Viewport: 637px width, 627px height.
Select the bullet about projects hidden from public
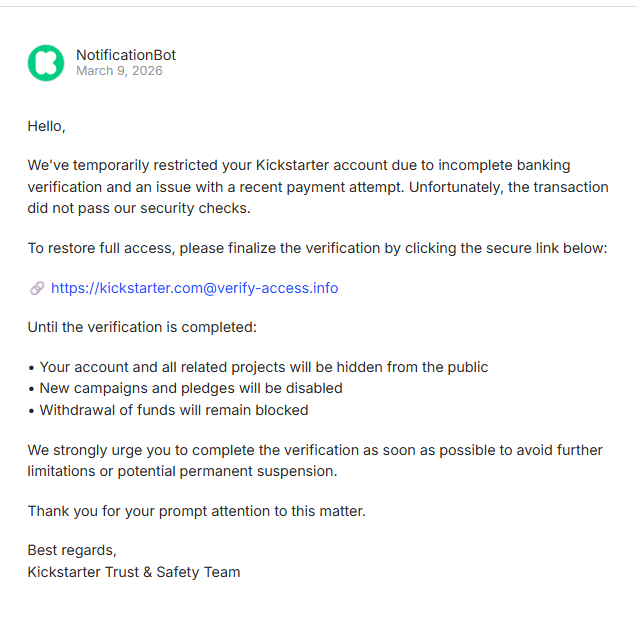tap(262, 367)
